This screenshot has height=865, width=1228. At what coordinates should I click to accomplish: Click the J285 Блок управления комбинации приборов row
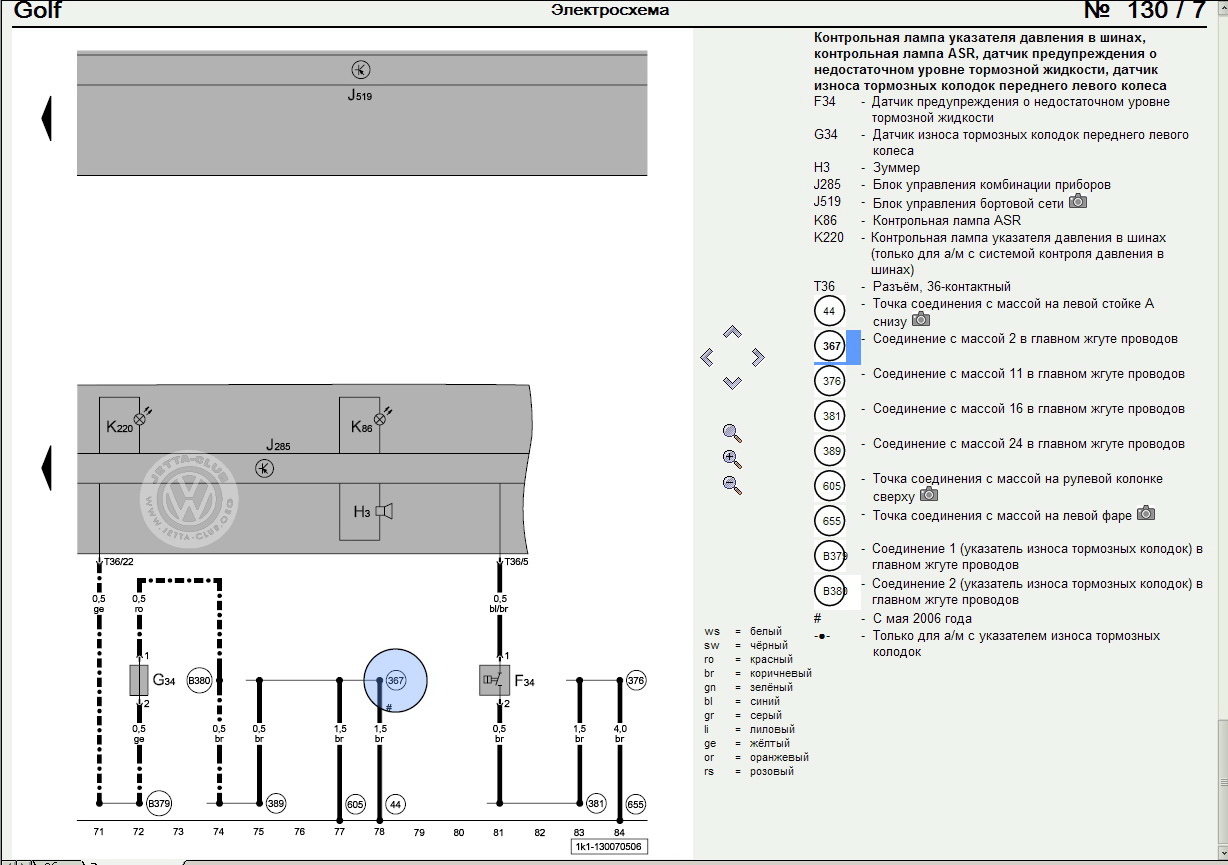tap(963, 184)
